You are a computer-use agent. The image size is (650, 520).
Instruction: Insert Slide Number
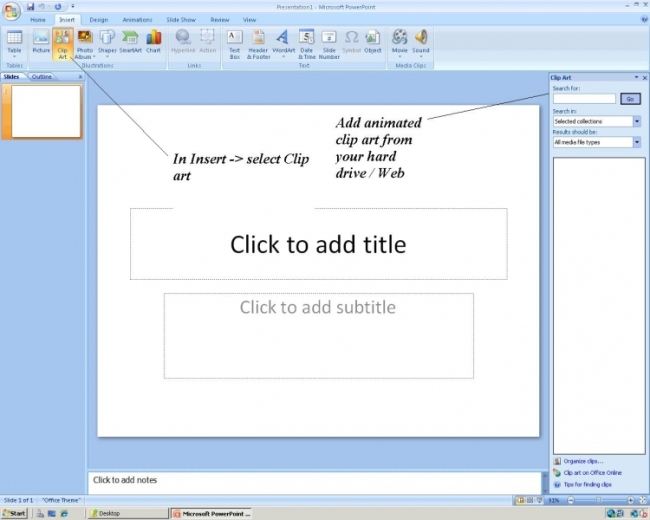[x=329, y=44]
